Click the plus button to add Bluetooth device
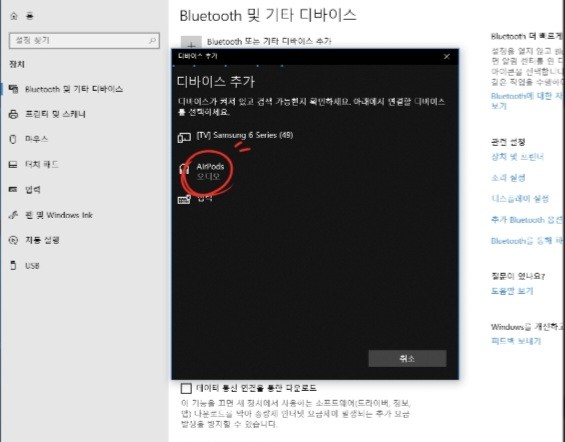Screen dimensions: 565x442 point(191,42)
